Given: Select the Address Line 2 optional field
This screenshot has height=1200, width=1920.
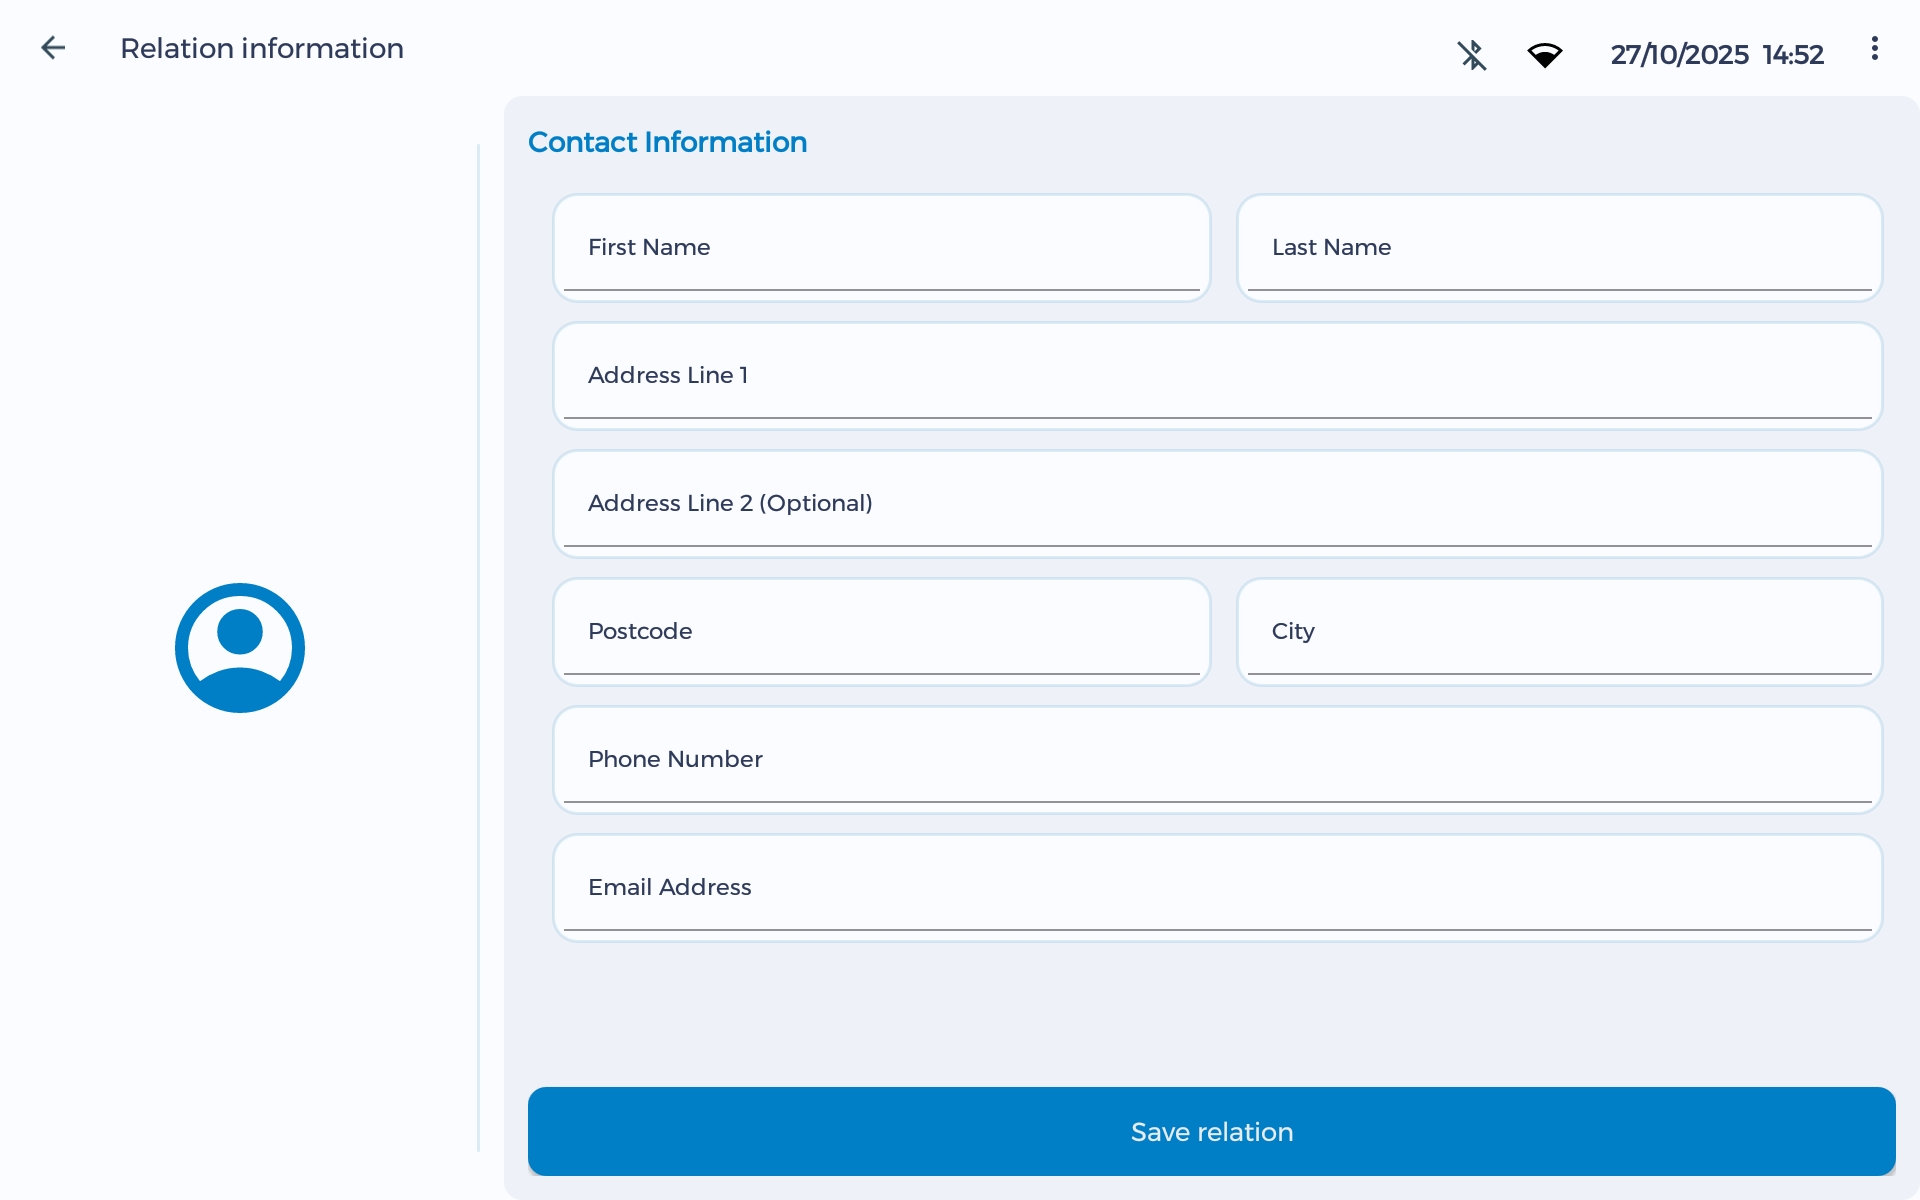Looking at the screenshot, I should (1217, 504).
